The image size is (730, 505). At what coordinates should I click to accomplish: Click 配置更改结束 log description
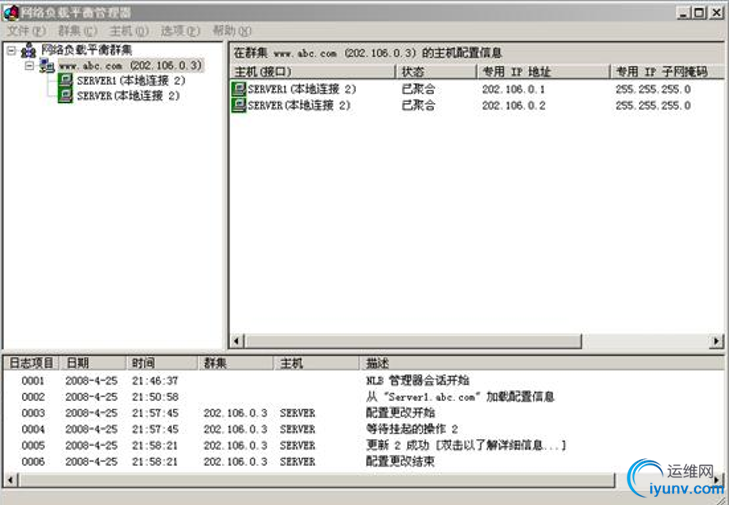(x=400, y=462)
